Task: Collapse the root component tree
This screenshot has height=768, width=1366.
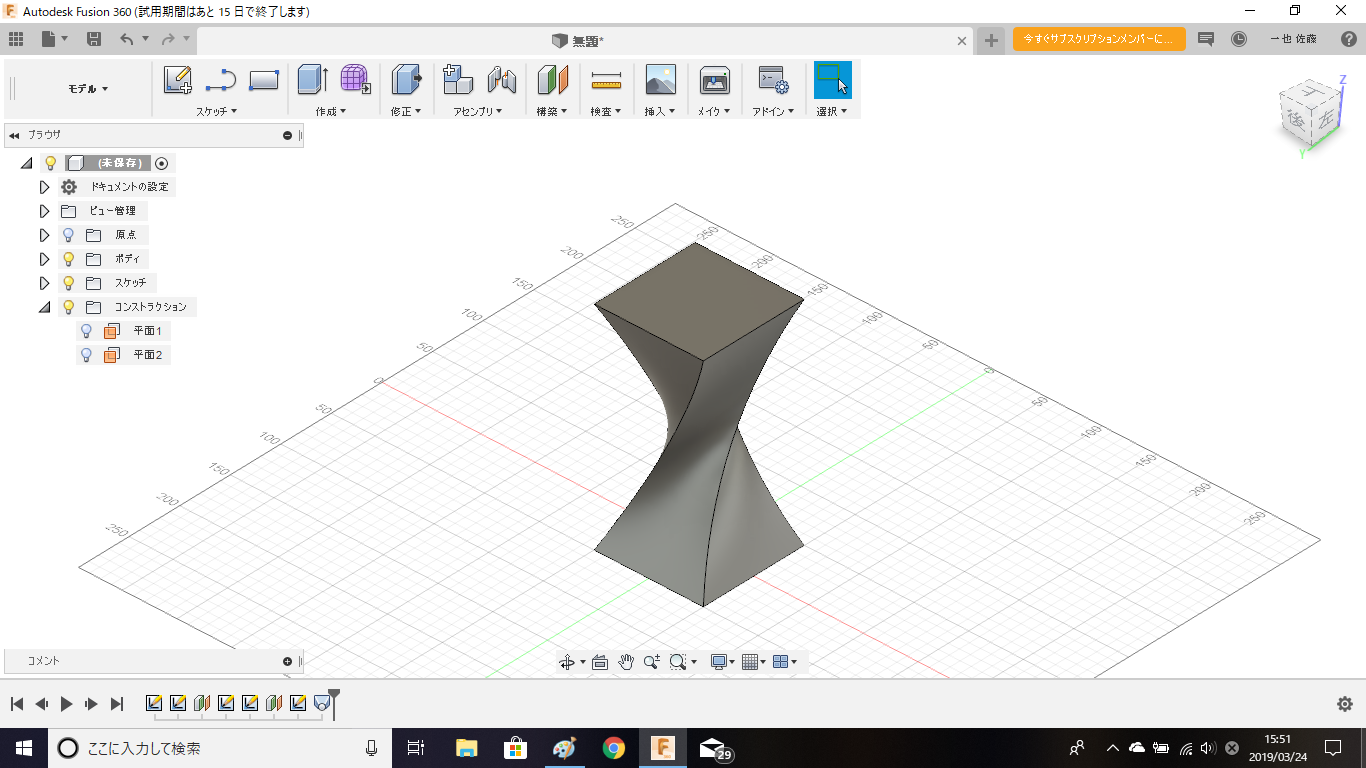Action: (27, 163)
